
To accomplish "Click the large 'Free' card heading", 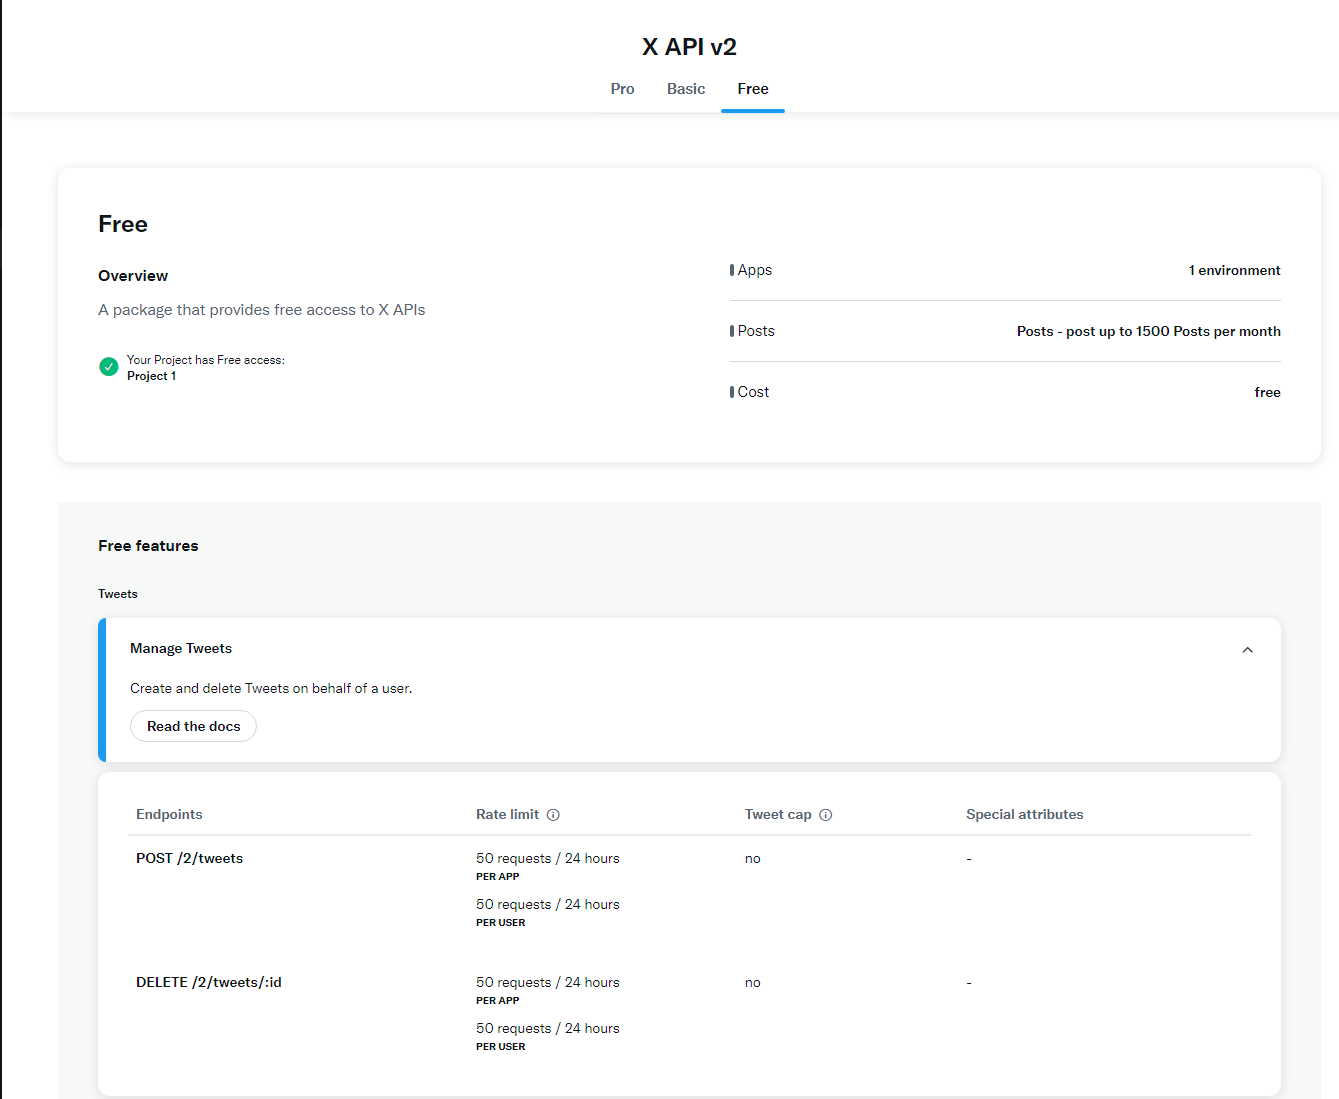I will (123, 224).
